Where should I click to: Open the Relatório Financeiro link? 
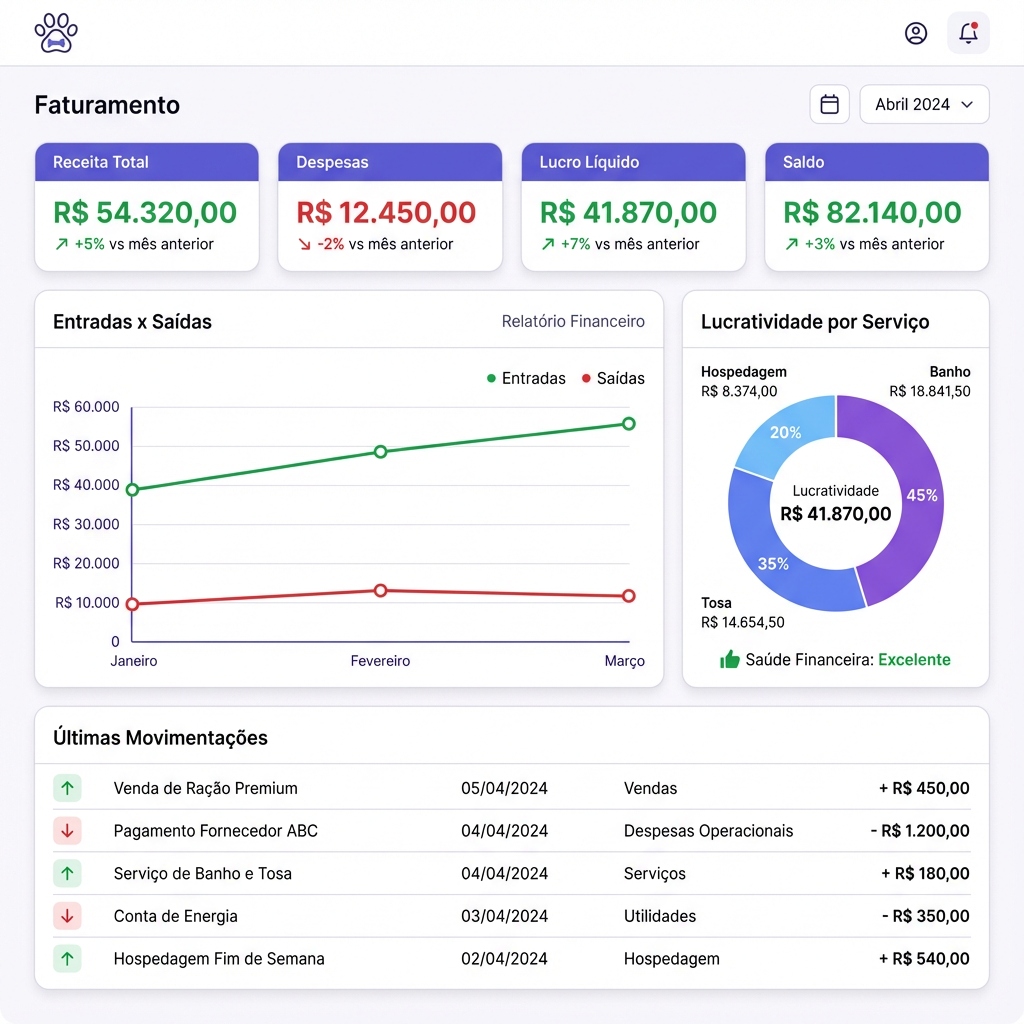point(573,321)
